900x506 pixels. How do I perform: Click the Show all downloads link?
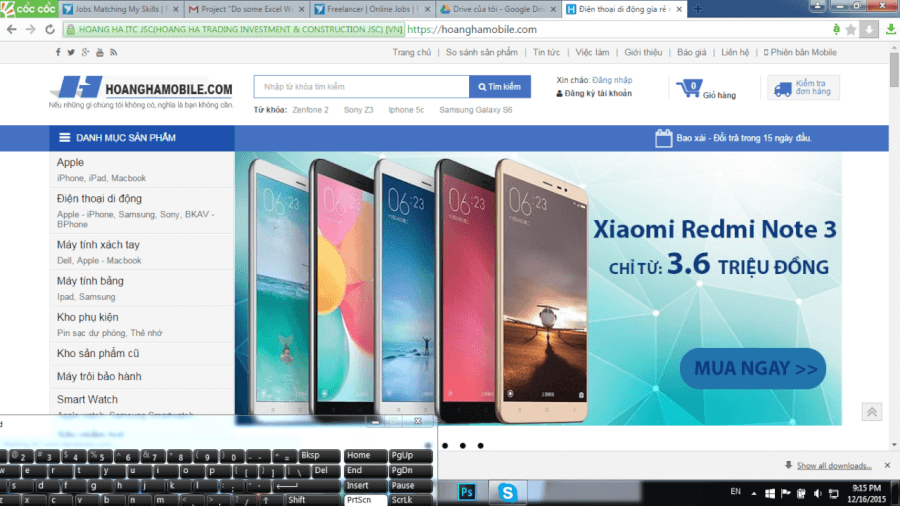pyautogui.click(x=834, y=466)
